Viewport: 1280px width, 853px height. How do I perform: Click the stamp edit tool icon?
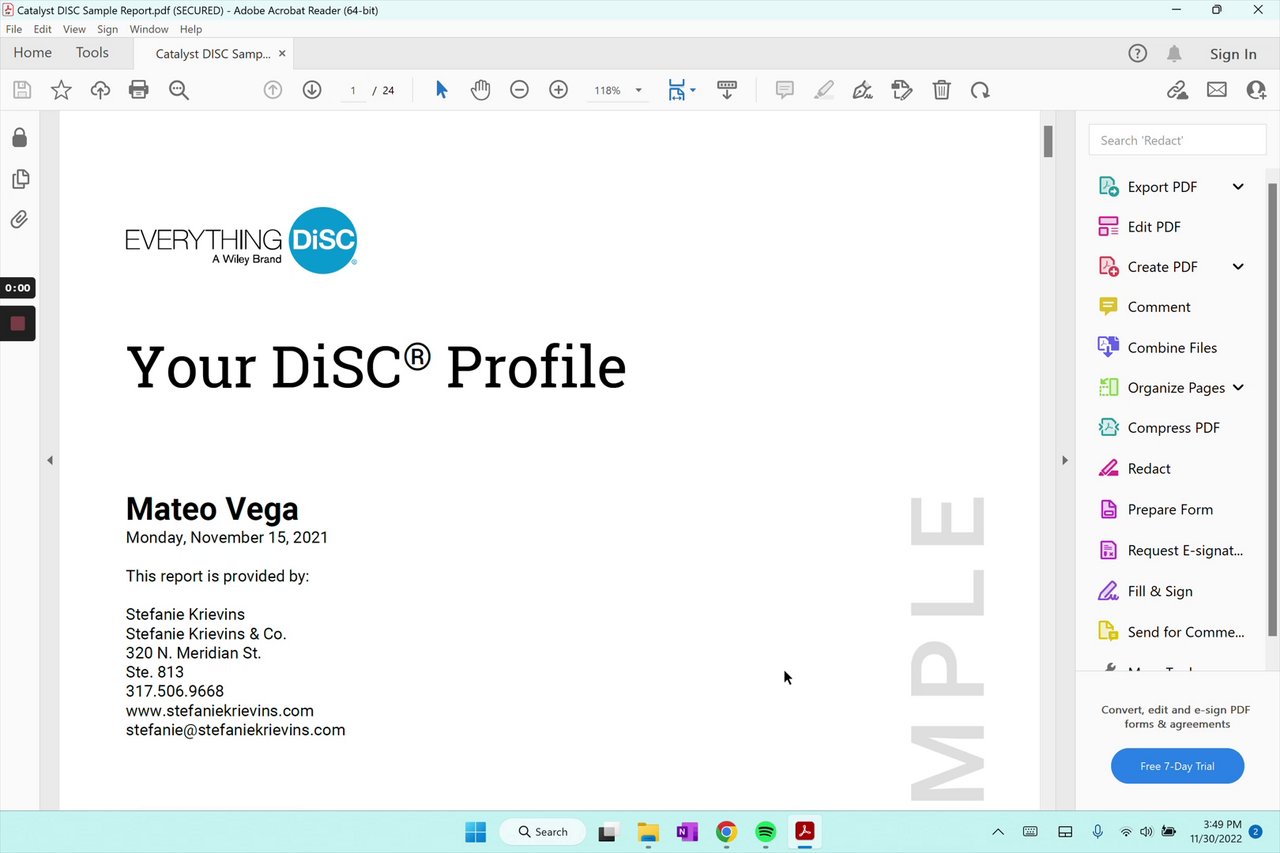coord(902,90)
